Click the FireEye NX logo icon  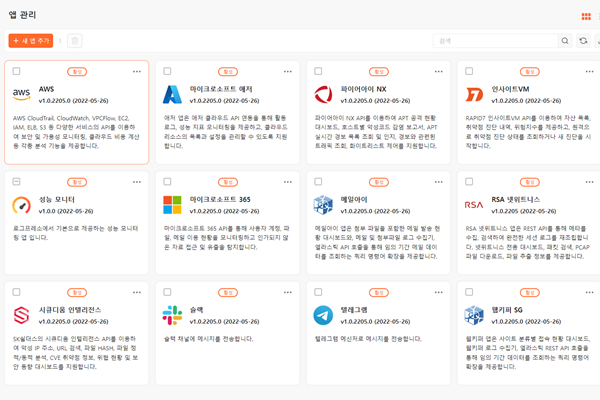pyautogui.click(x=323, y=95)
